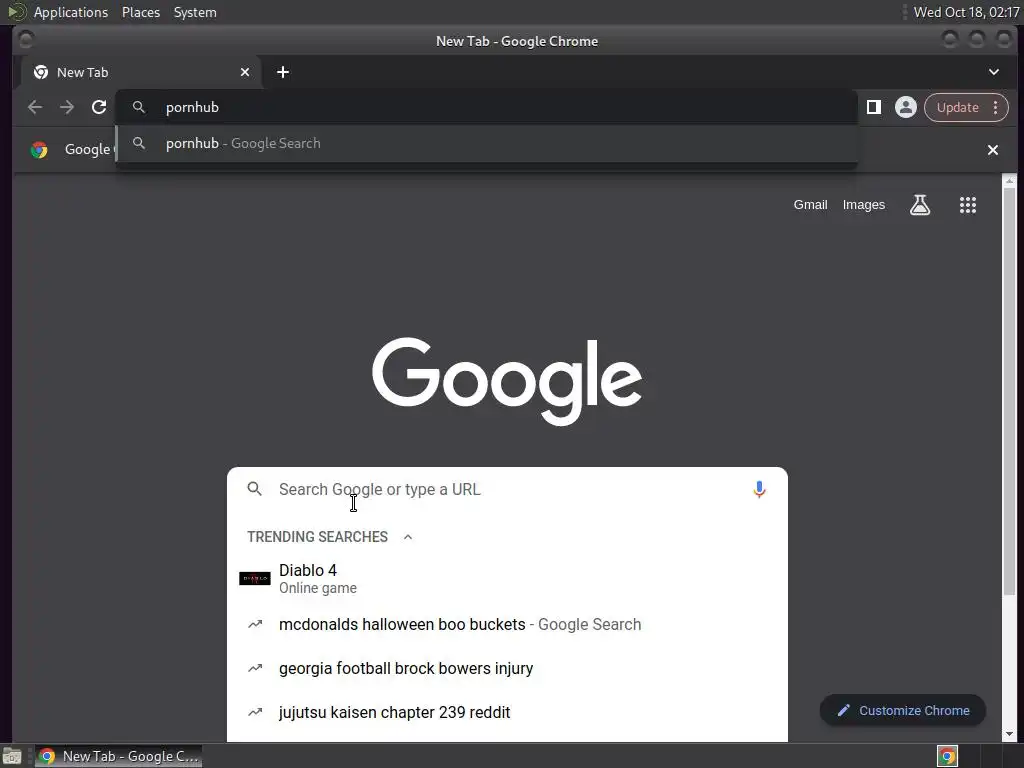Click the clock showing Wed Oct 18
The height and width of the screenshot is (768, 1024).
pos(966,12)
